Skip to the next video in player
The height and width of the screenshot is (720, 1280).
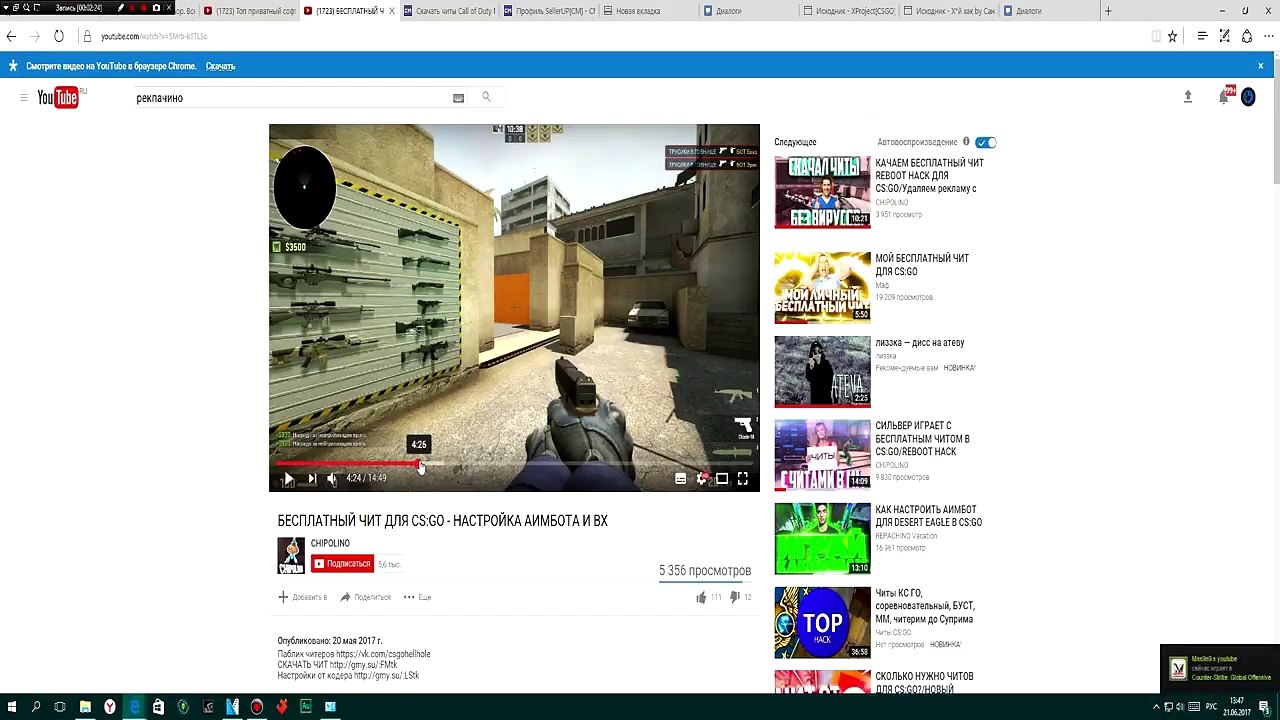[311, 479]
